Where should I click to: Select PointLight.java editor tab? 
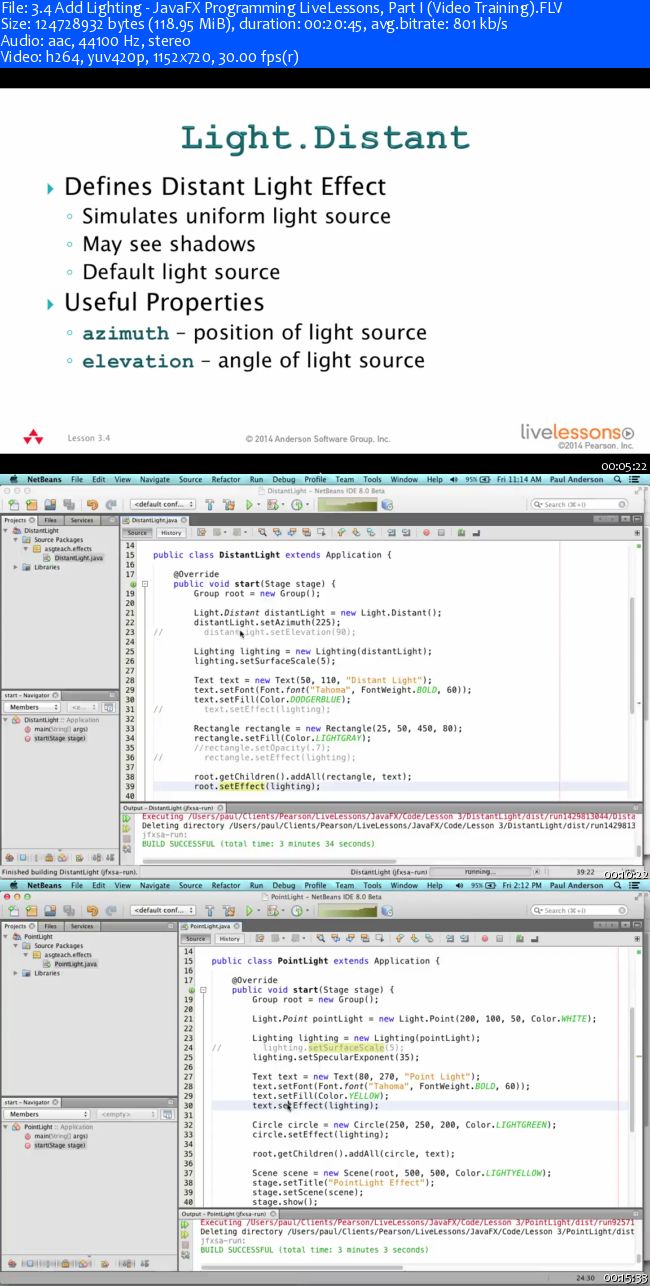tap(210, 926)
